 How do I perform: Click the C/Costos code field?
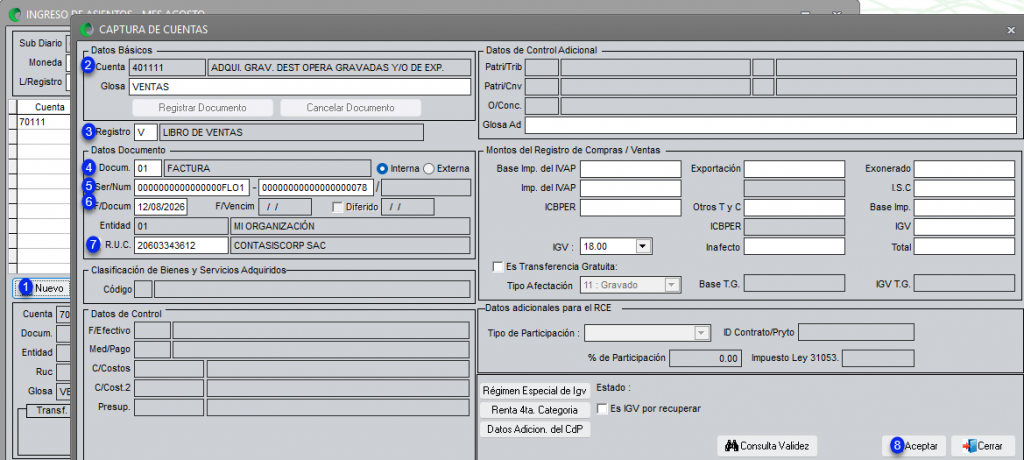point(168,369)
